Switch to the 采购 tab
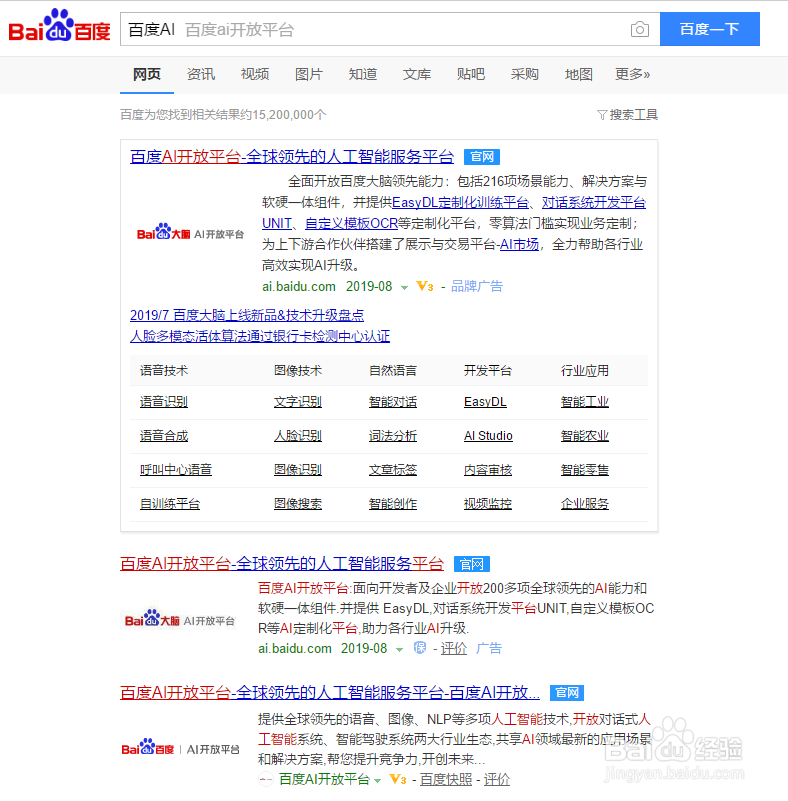This screenshot has width=788, height=801. coord(524,75)
